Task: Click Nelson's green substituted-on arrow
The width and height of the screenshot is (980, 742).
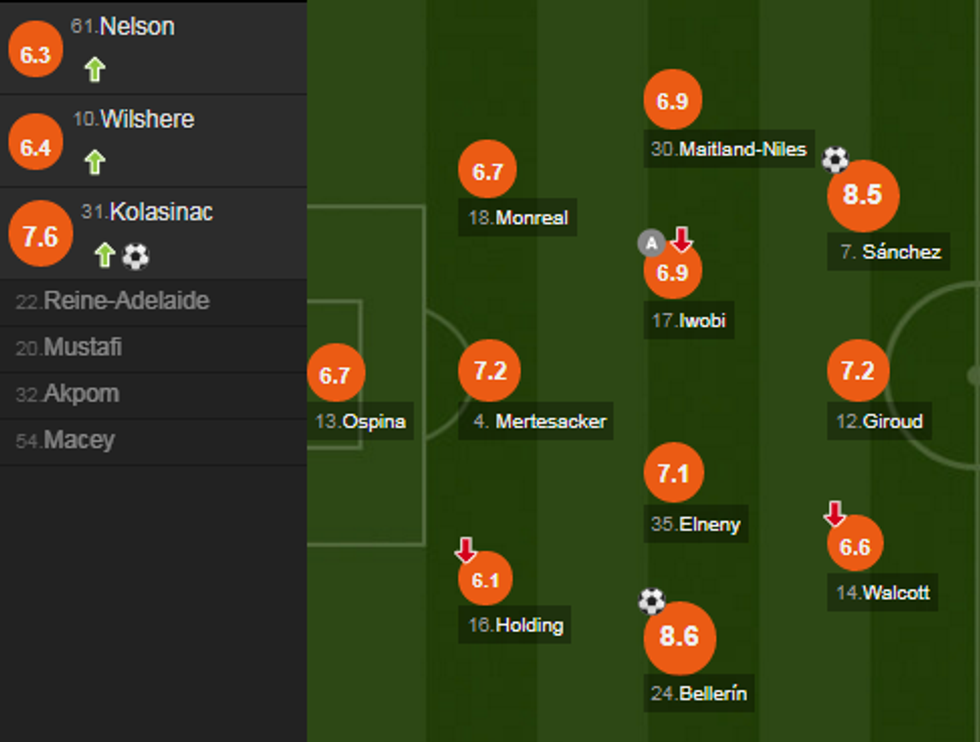Action: click(94, 69)
